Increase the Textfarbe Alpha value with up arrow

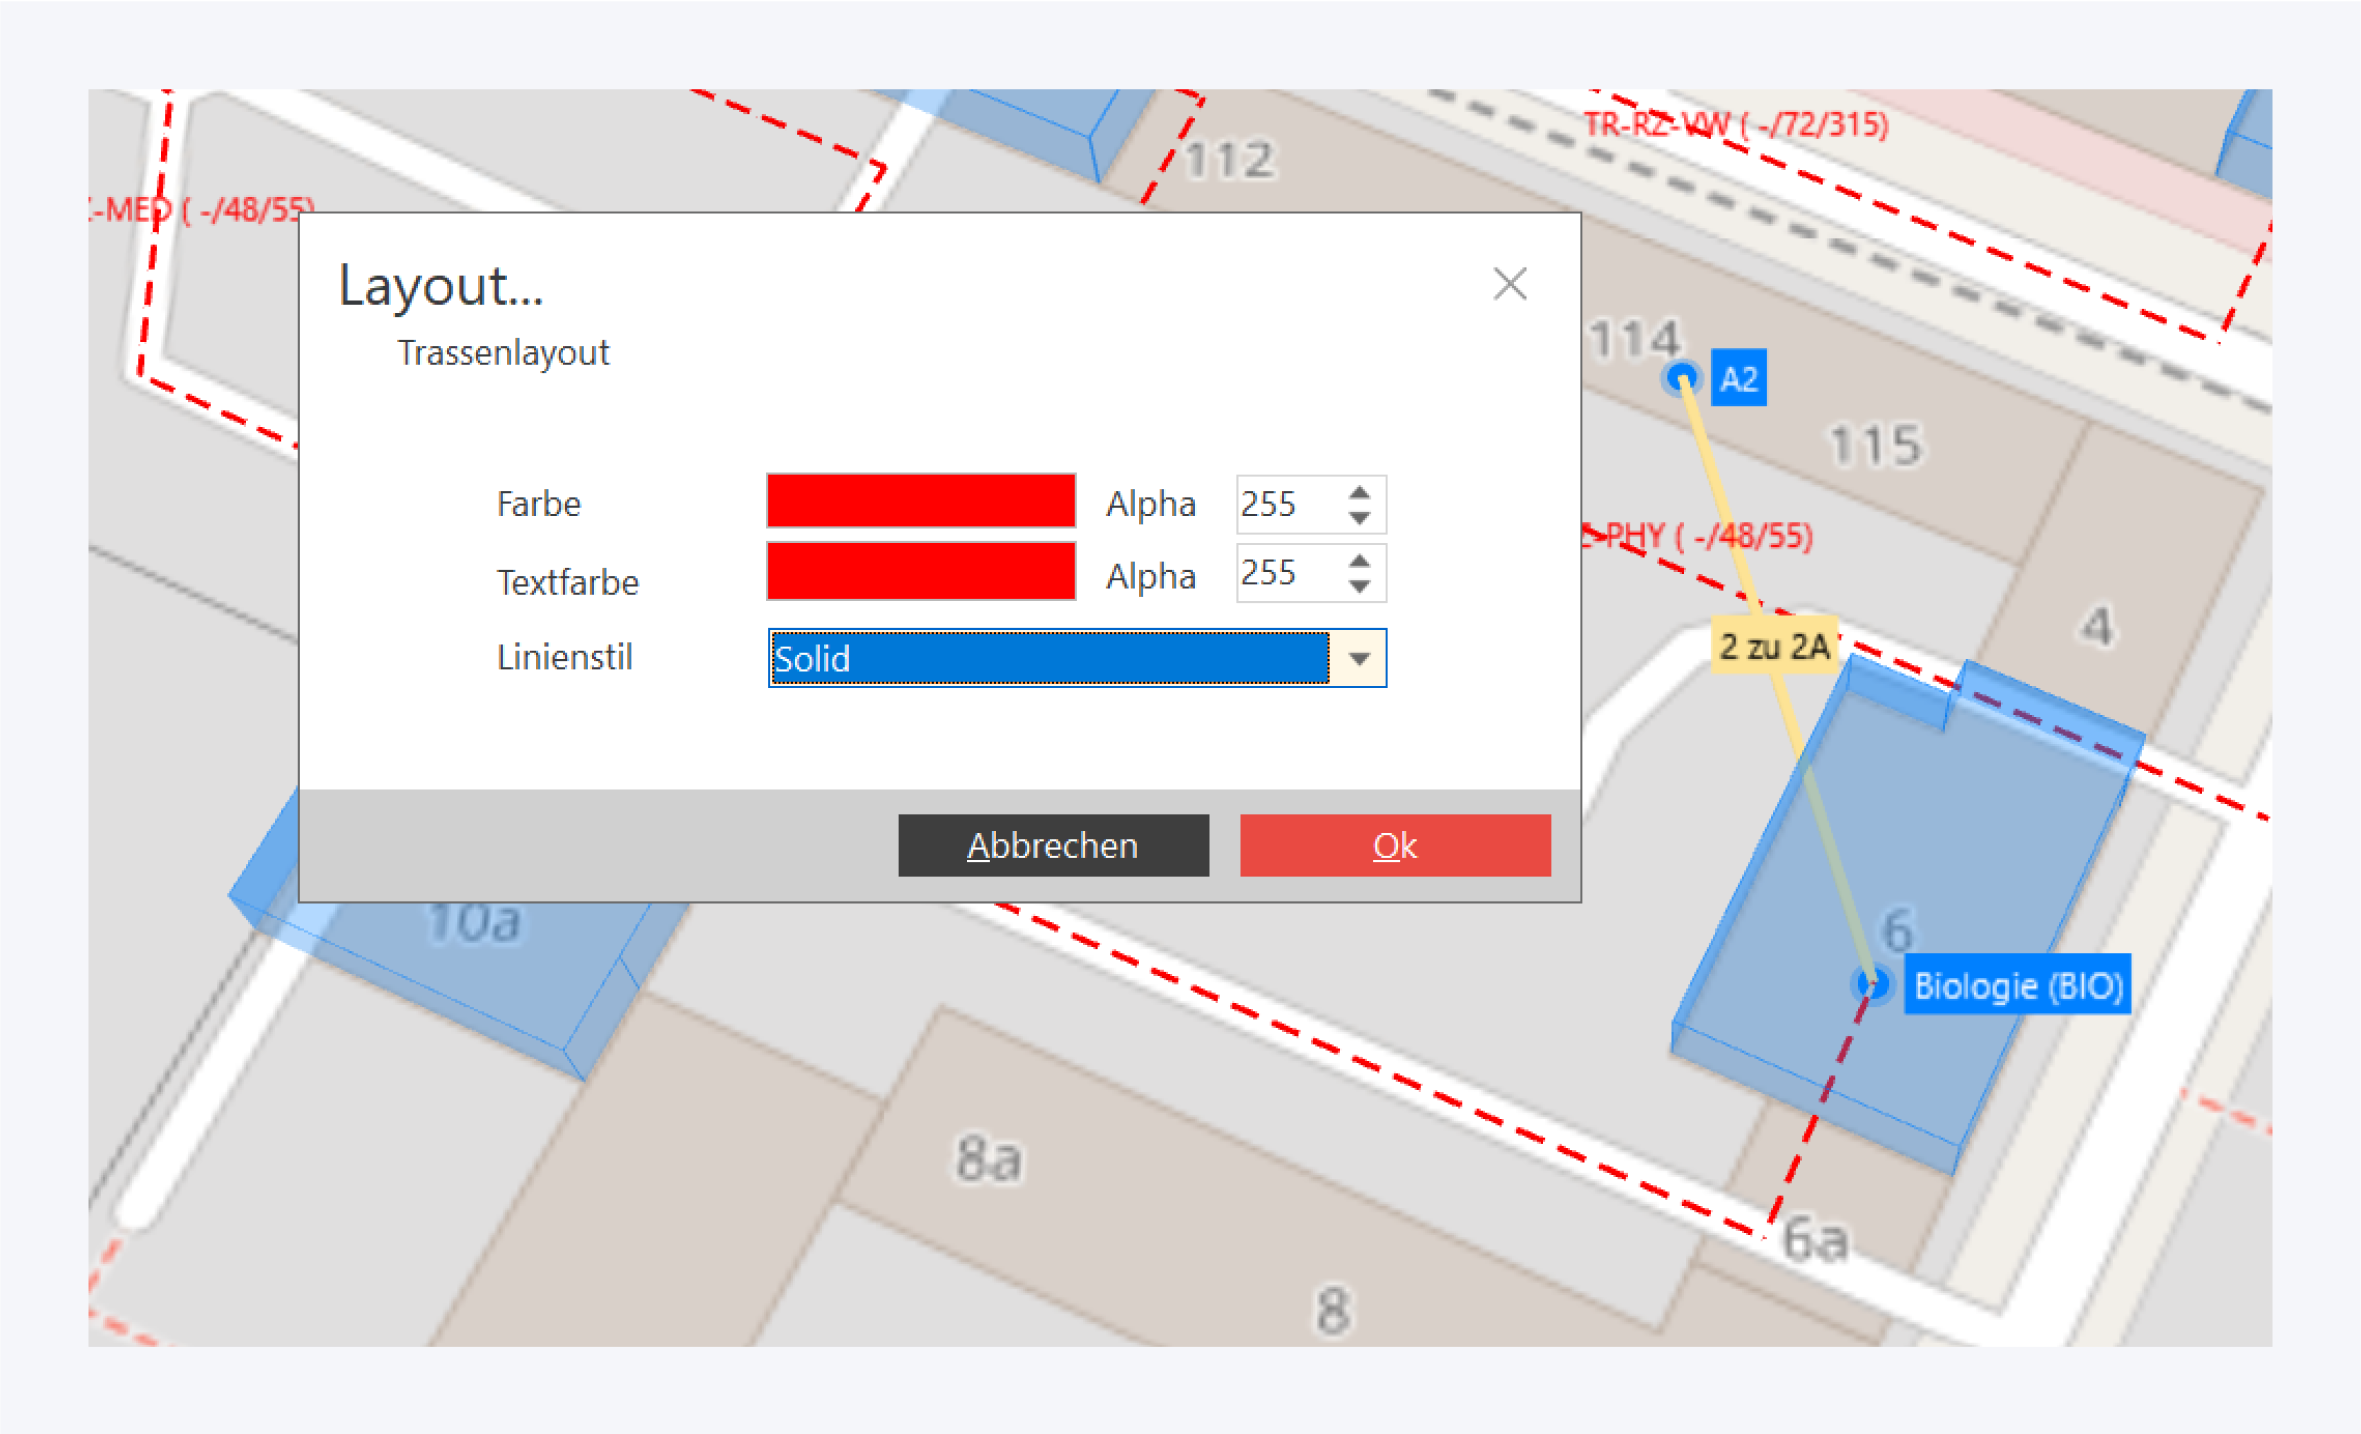(1358, 562)
